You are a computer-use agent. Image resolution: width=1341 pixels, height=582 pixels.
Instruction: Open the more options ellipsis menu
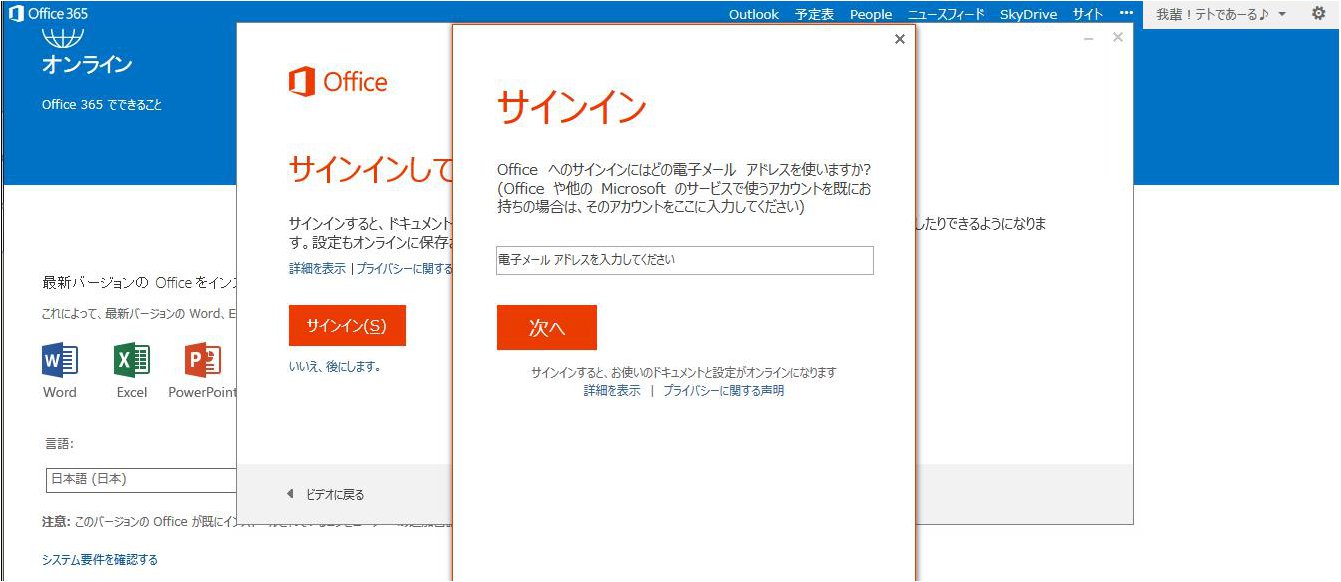[1126, 14]
